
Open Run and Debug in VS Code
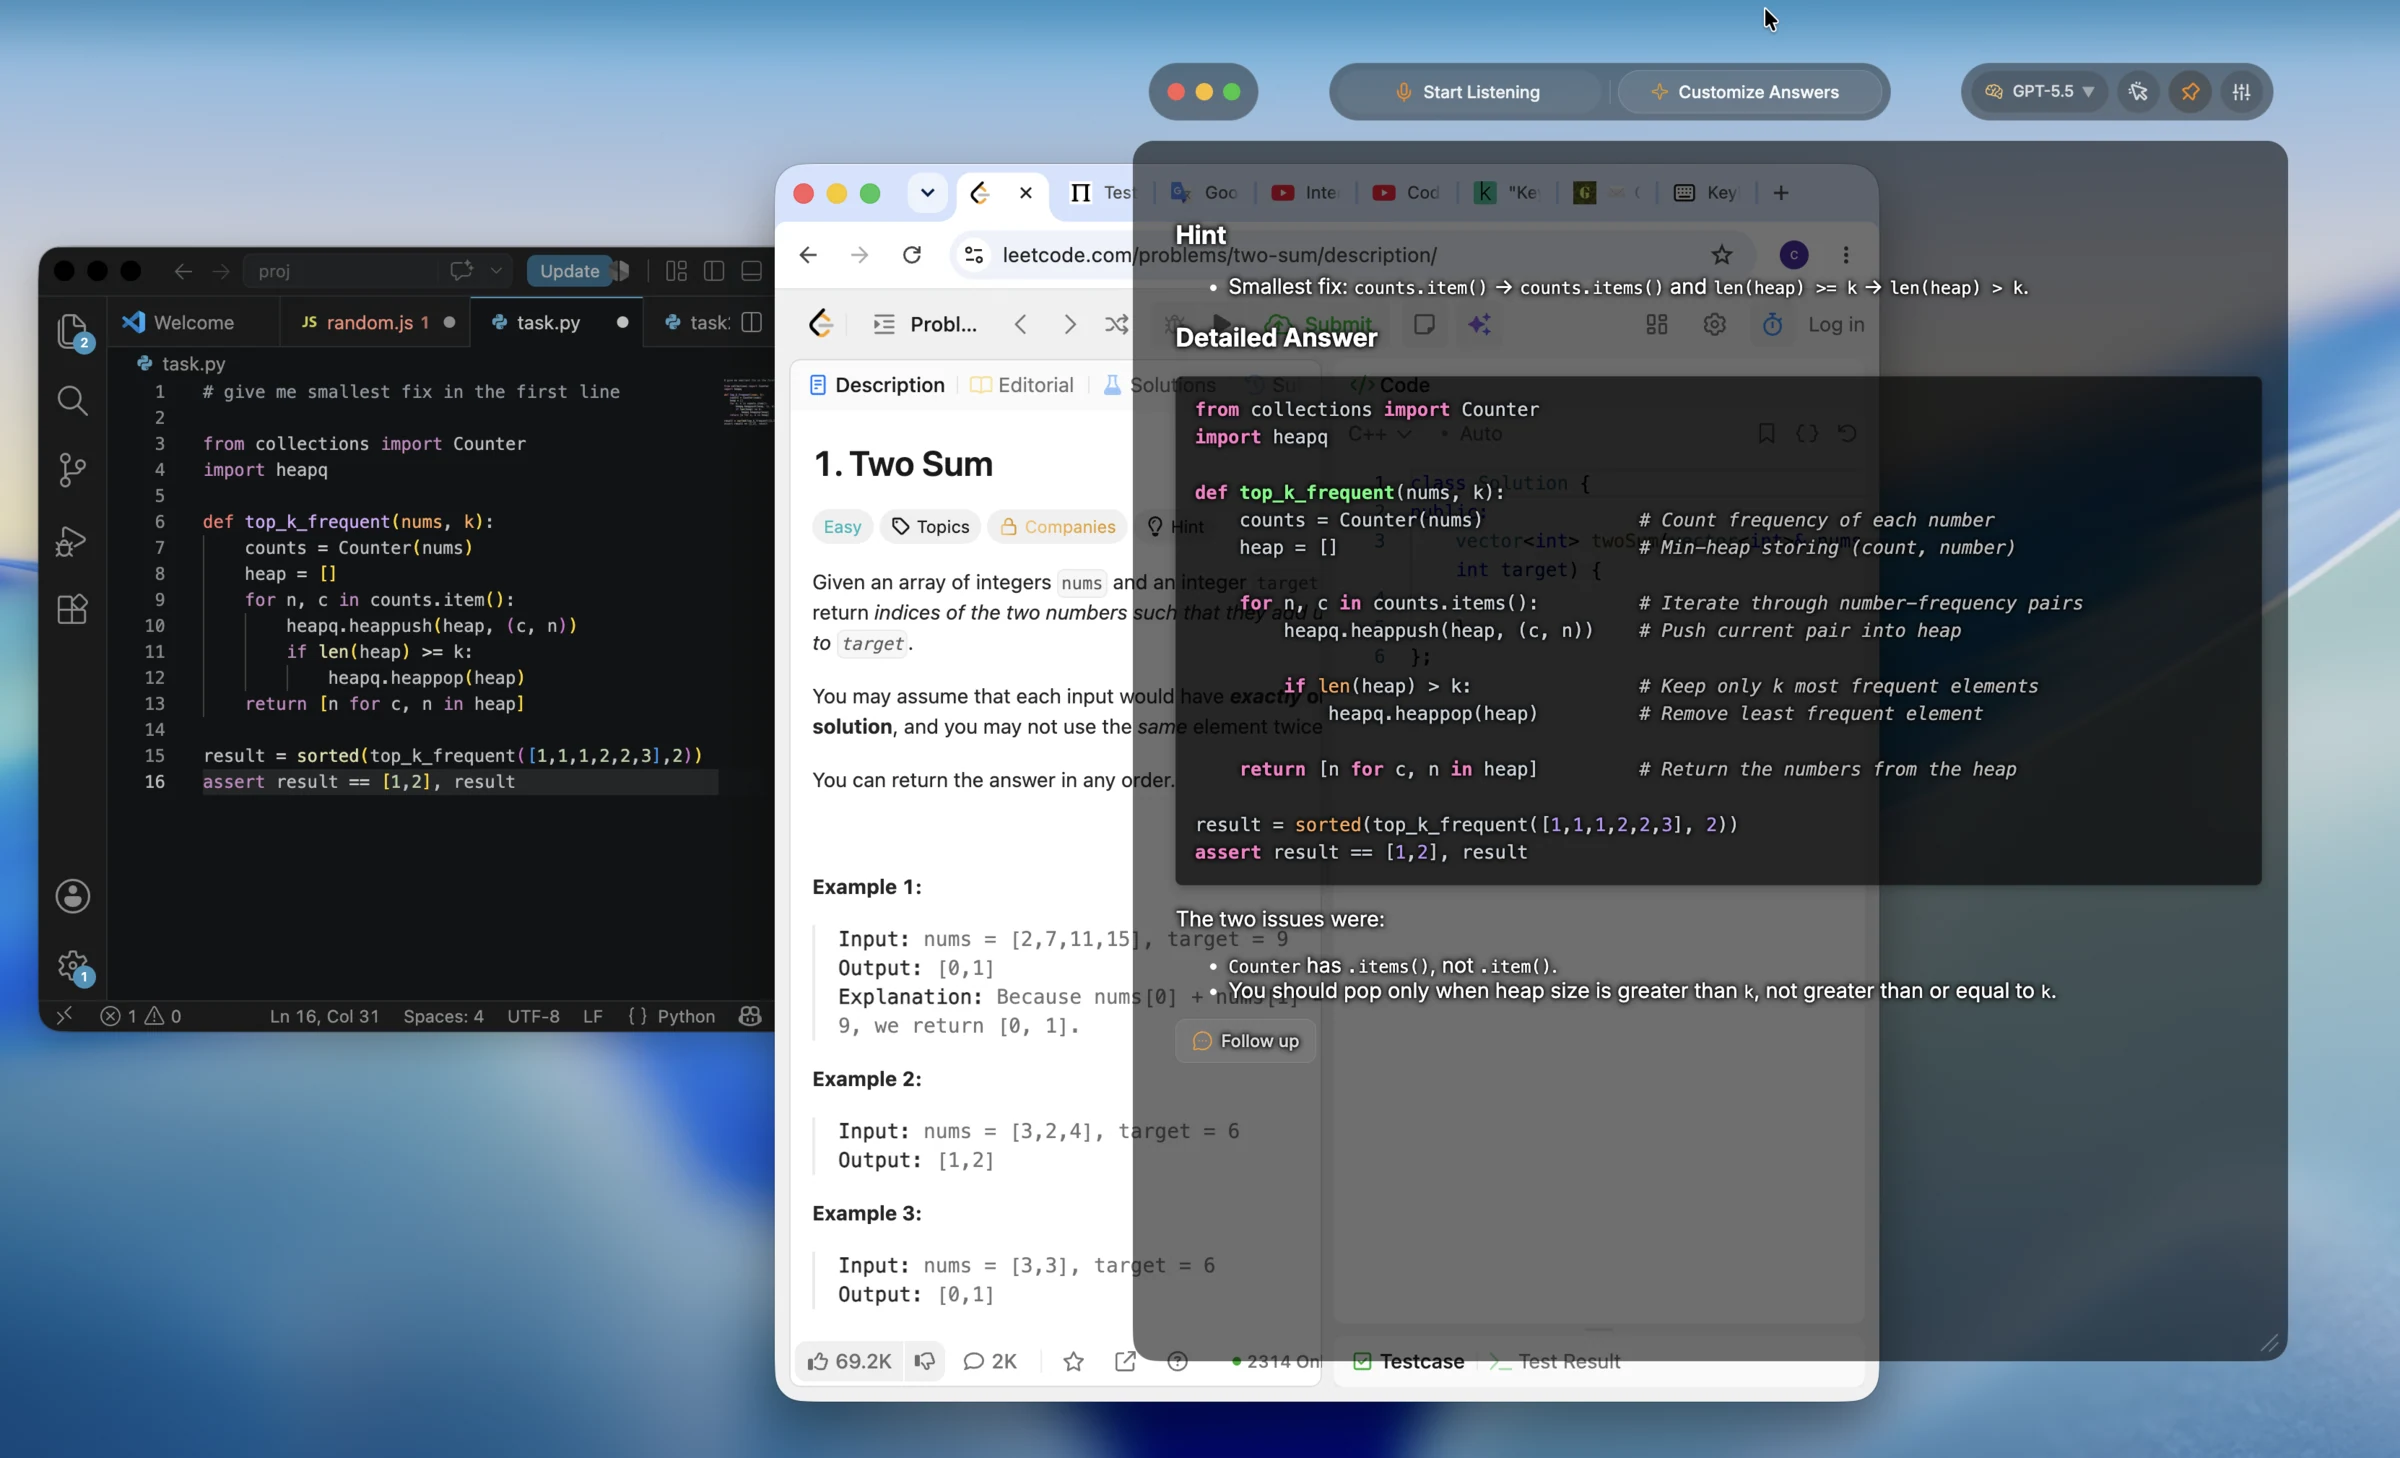tap(72, 540)
